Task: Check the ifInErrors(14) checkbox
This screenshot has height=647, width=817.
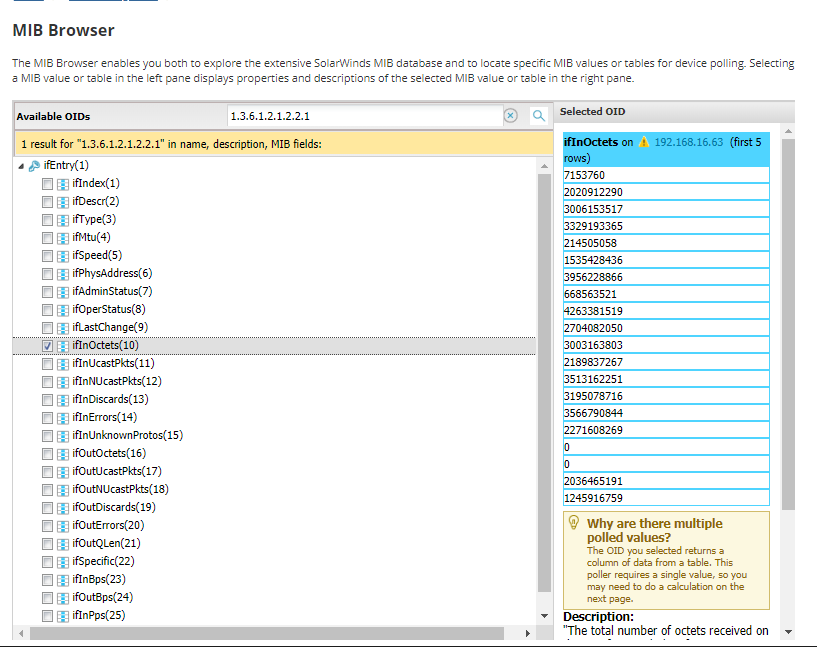Action: [47, 418]
